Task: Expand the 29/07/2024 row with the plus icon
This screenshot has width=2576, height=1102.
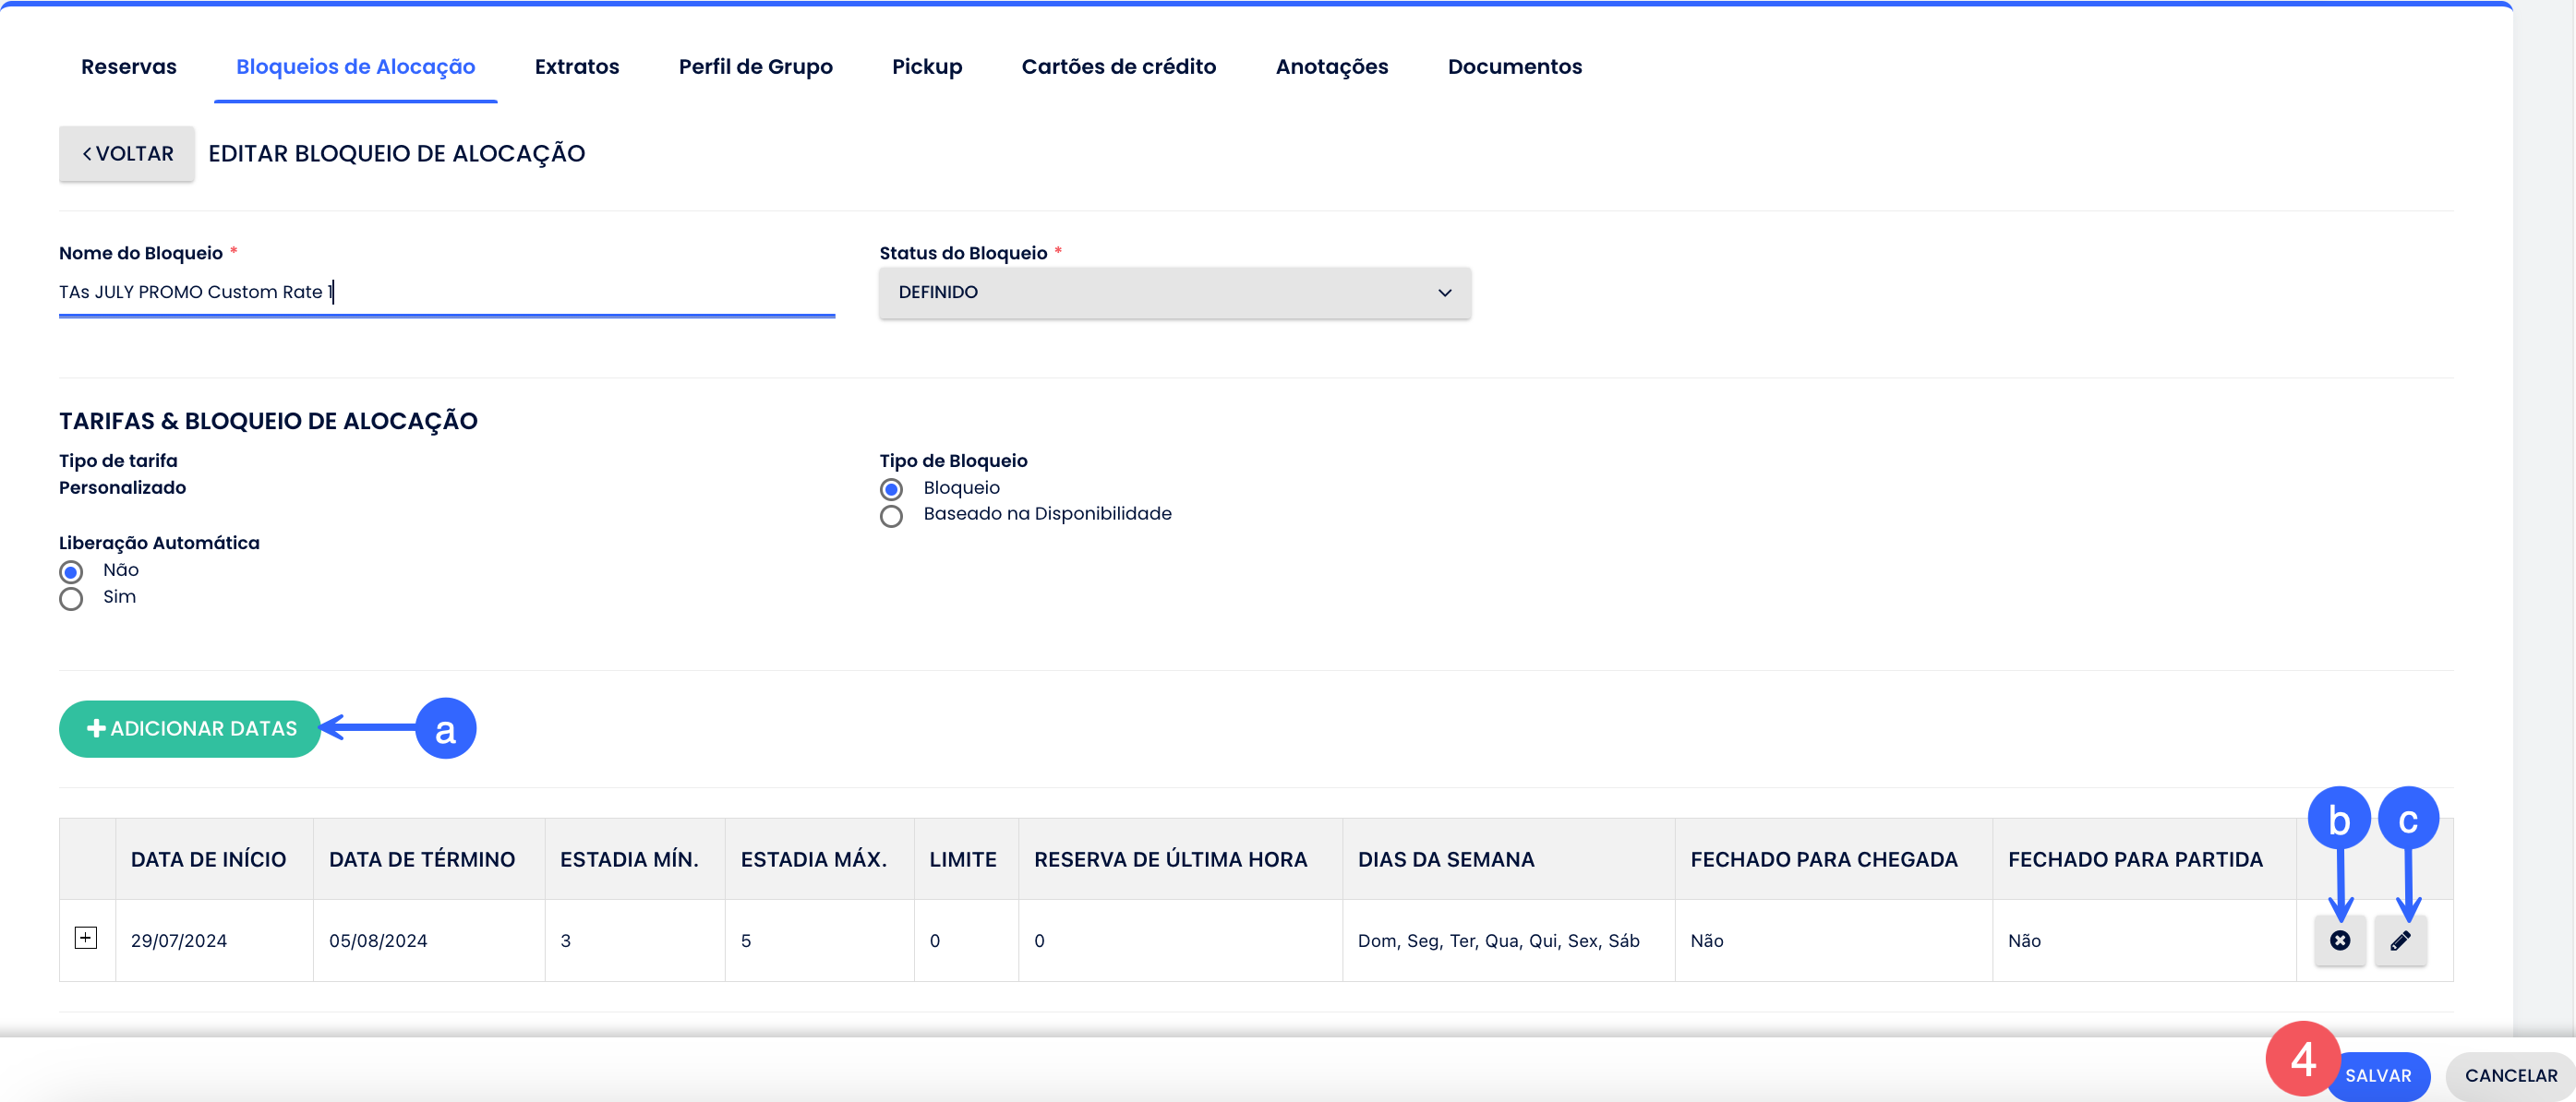Action: coord(86,937)
